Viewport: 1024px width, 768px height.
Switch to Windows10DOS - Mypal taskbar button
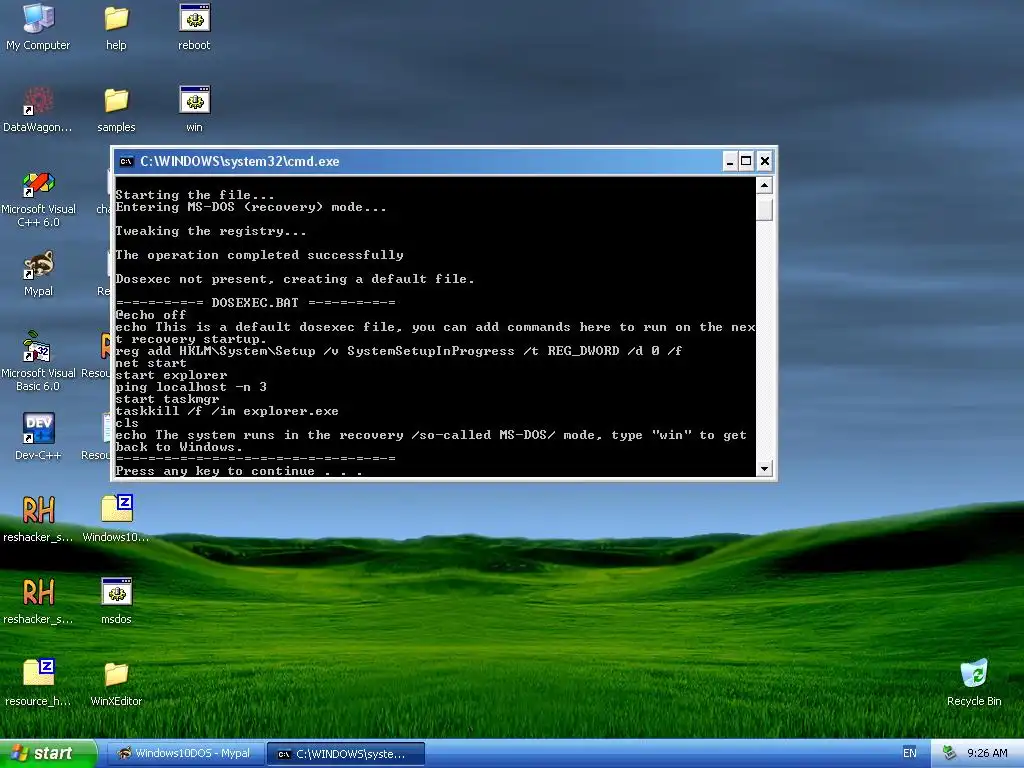point(185,754)
